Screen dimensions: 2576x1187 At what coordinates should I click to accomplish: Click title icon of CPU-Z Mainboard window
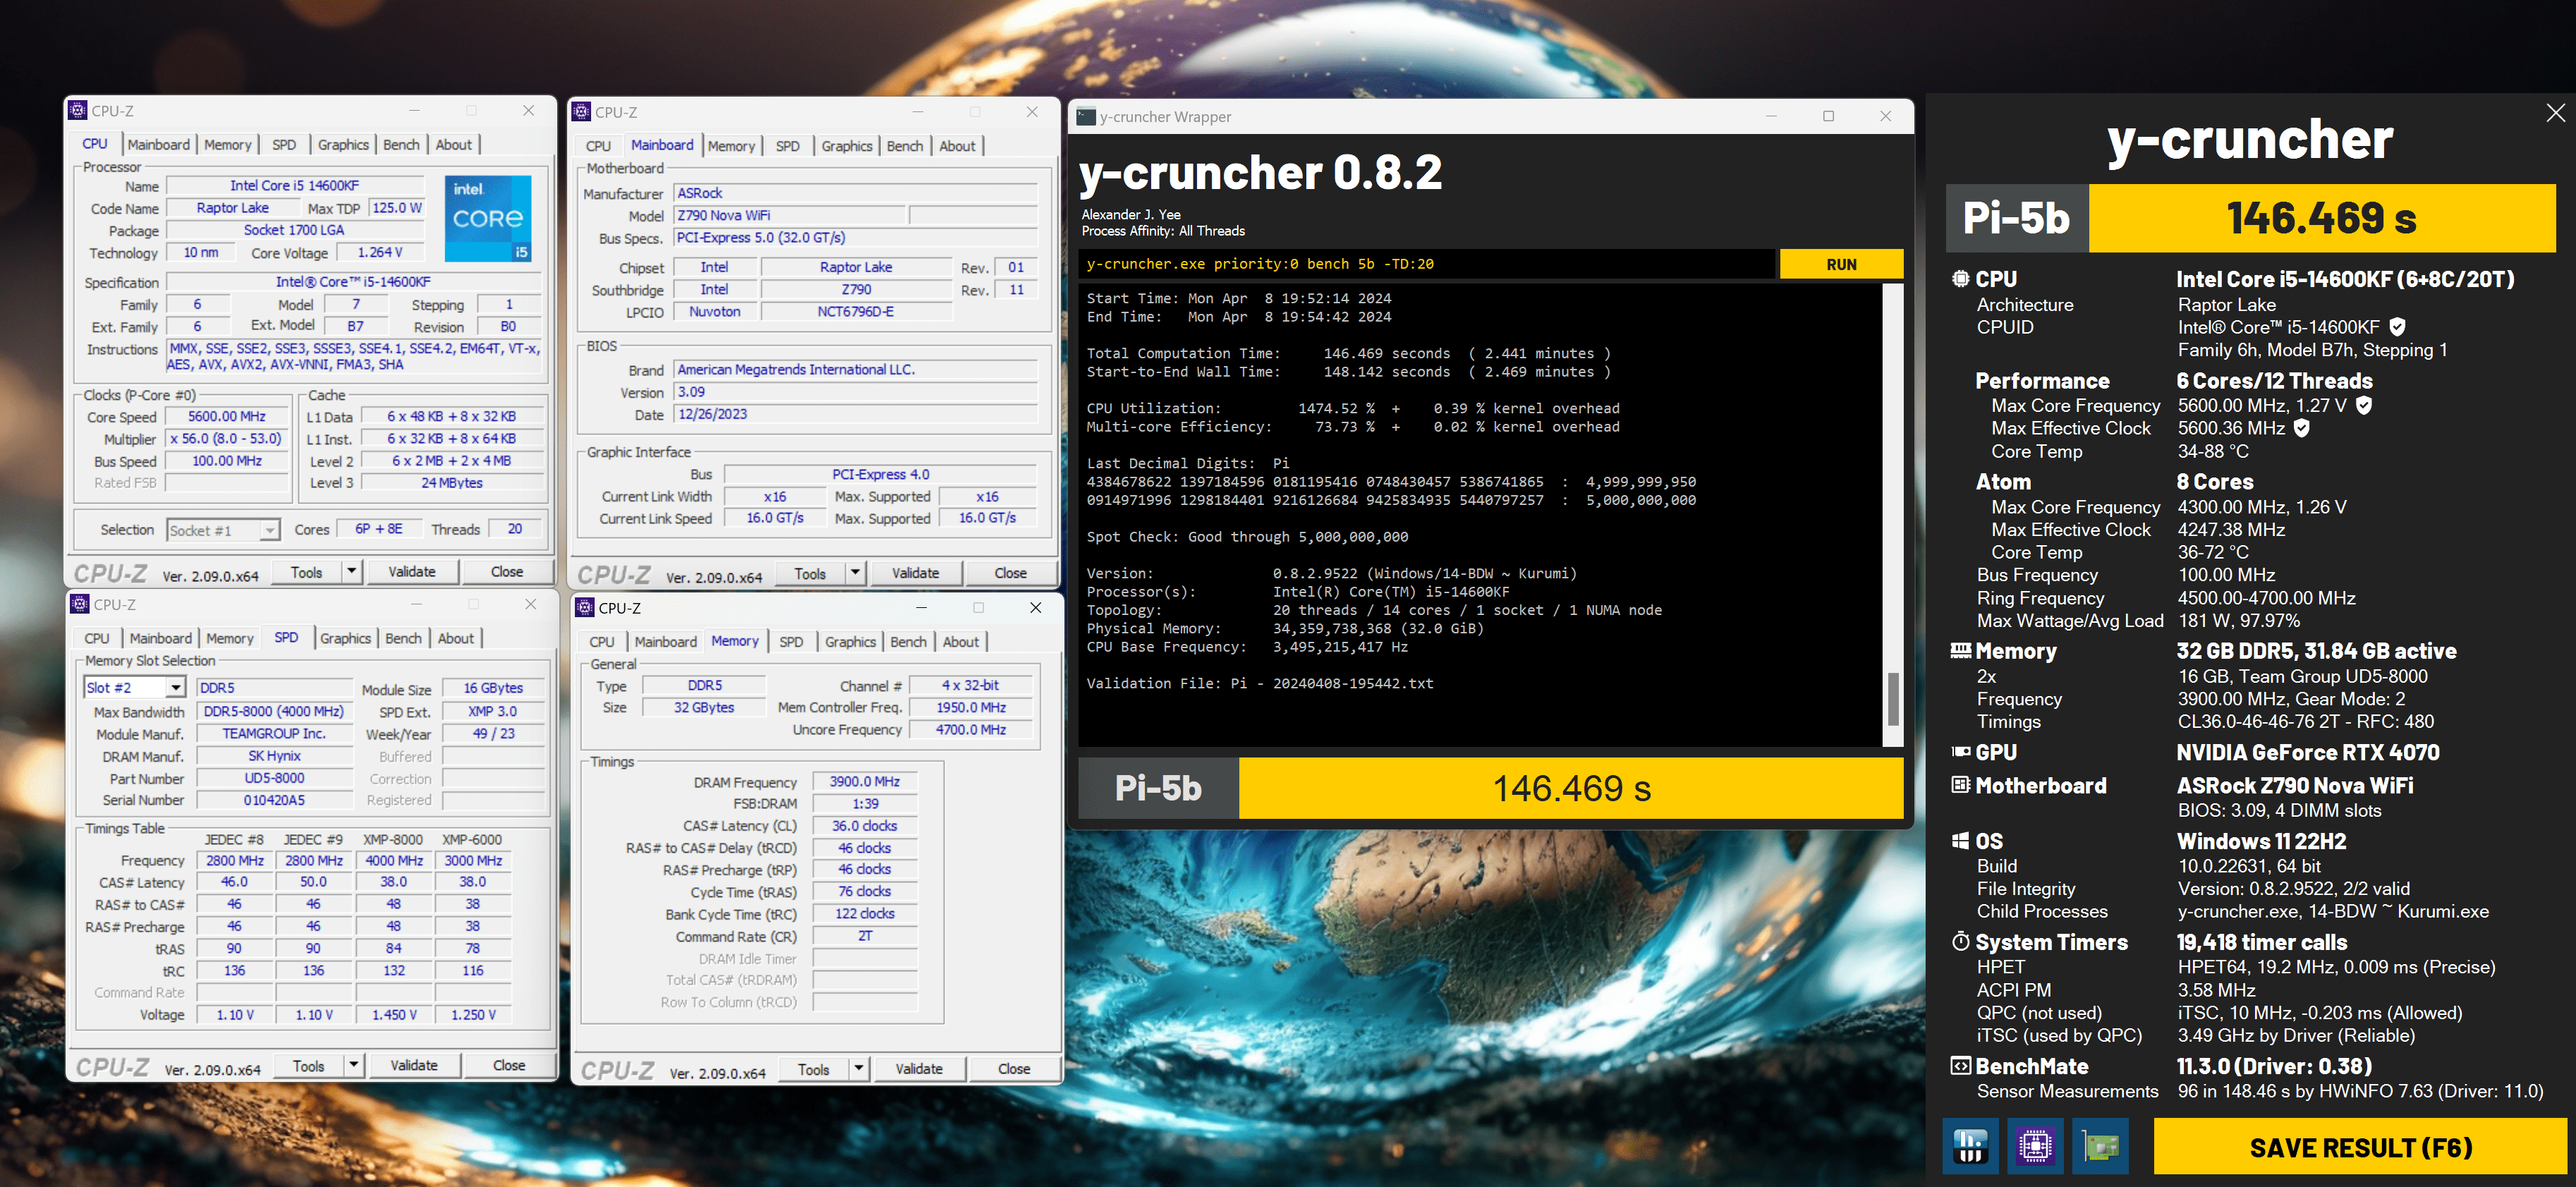(581, 112)
